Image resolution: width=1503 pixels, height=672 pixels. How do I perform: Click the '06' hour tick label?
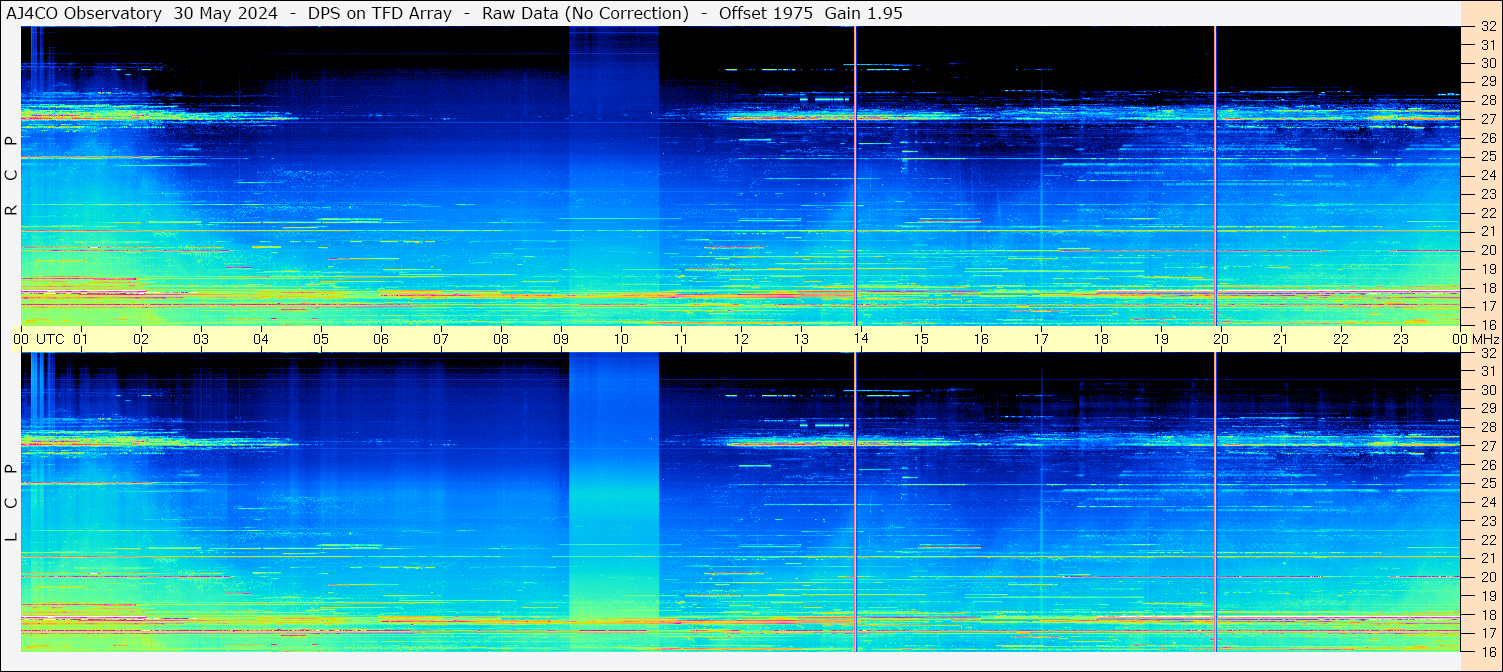pyautogui.click(x=381, y=339)
